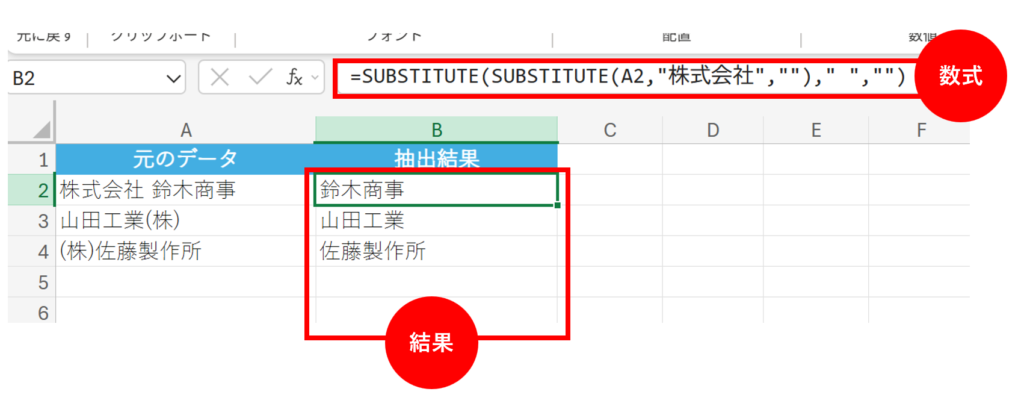Viewport: 1024px width, 415px height.
Task: Click the Select All corner triangle
Action: point(41,130)
